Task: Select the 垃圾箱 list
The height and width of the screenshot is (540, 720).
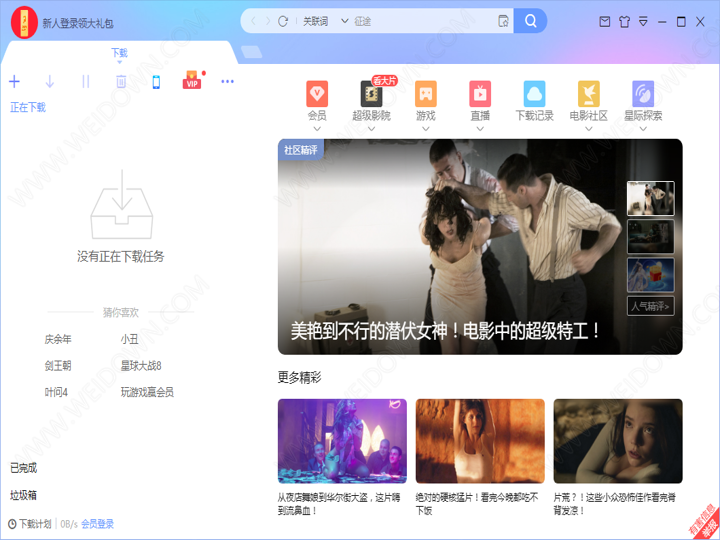Action: point(23,495)
